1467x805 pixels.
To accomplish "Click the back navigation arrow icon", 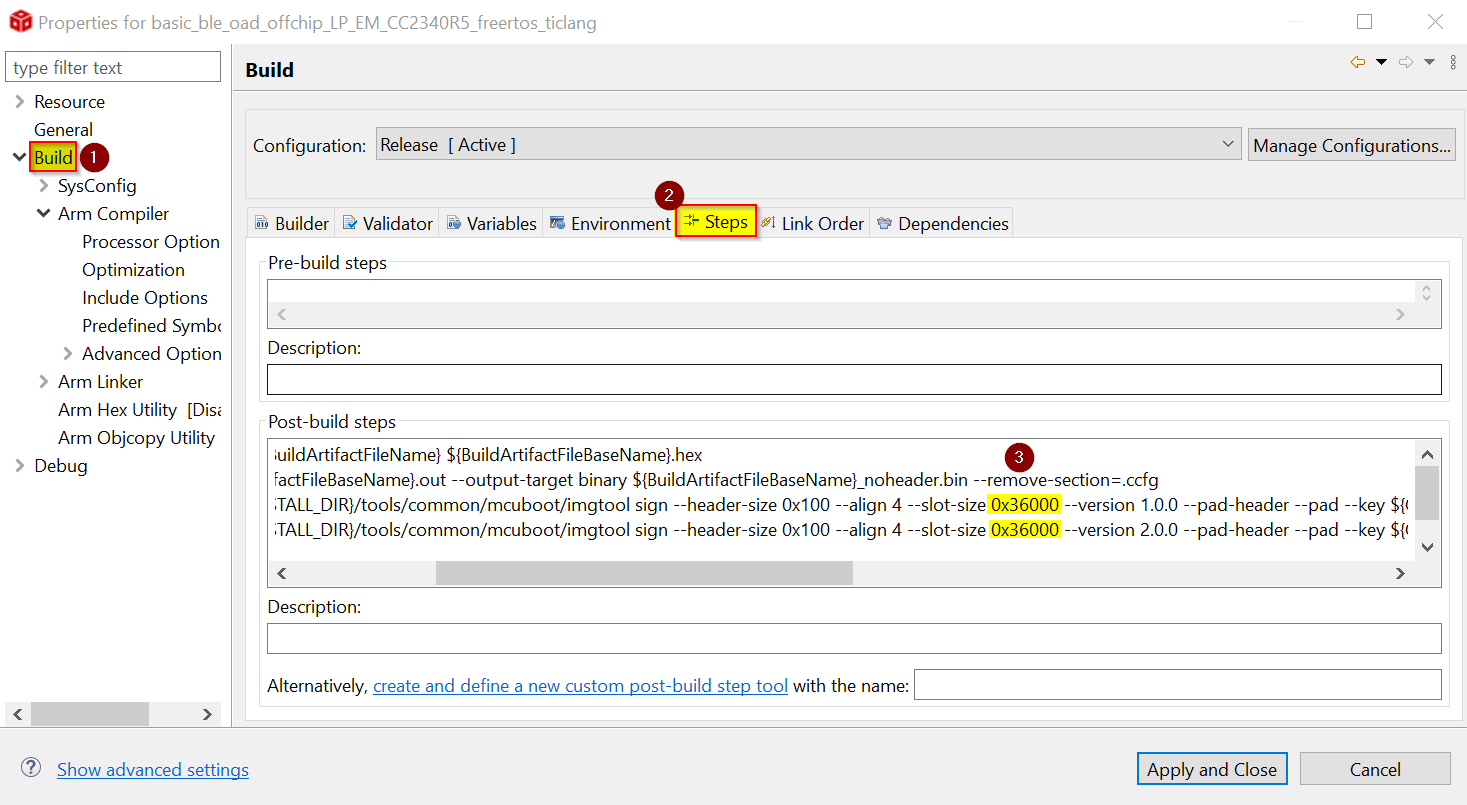I will pos(1357,62).
